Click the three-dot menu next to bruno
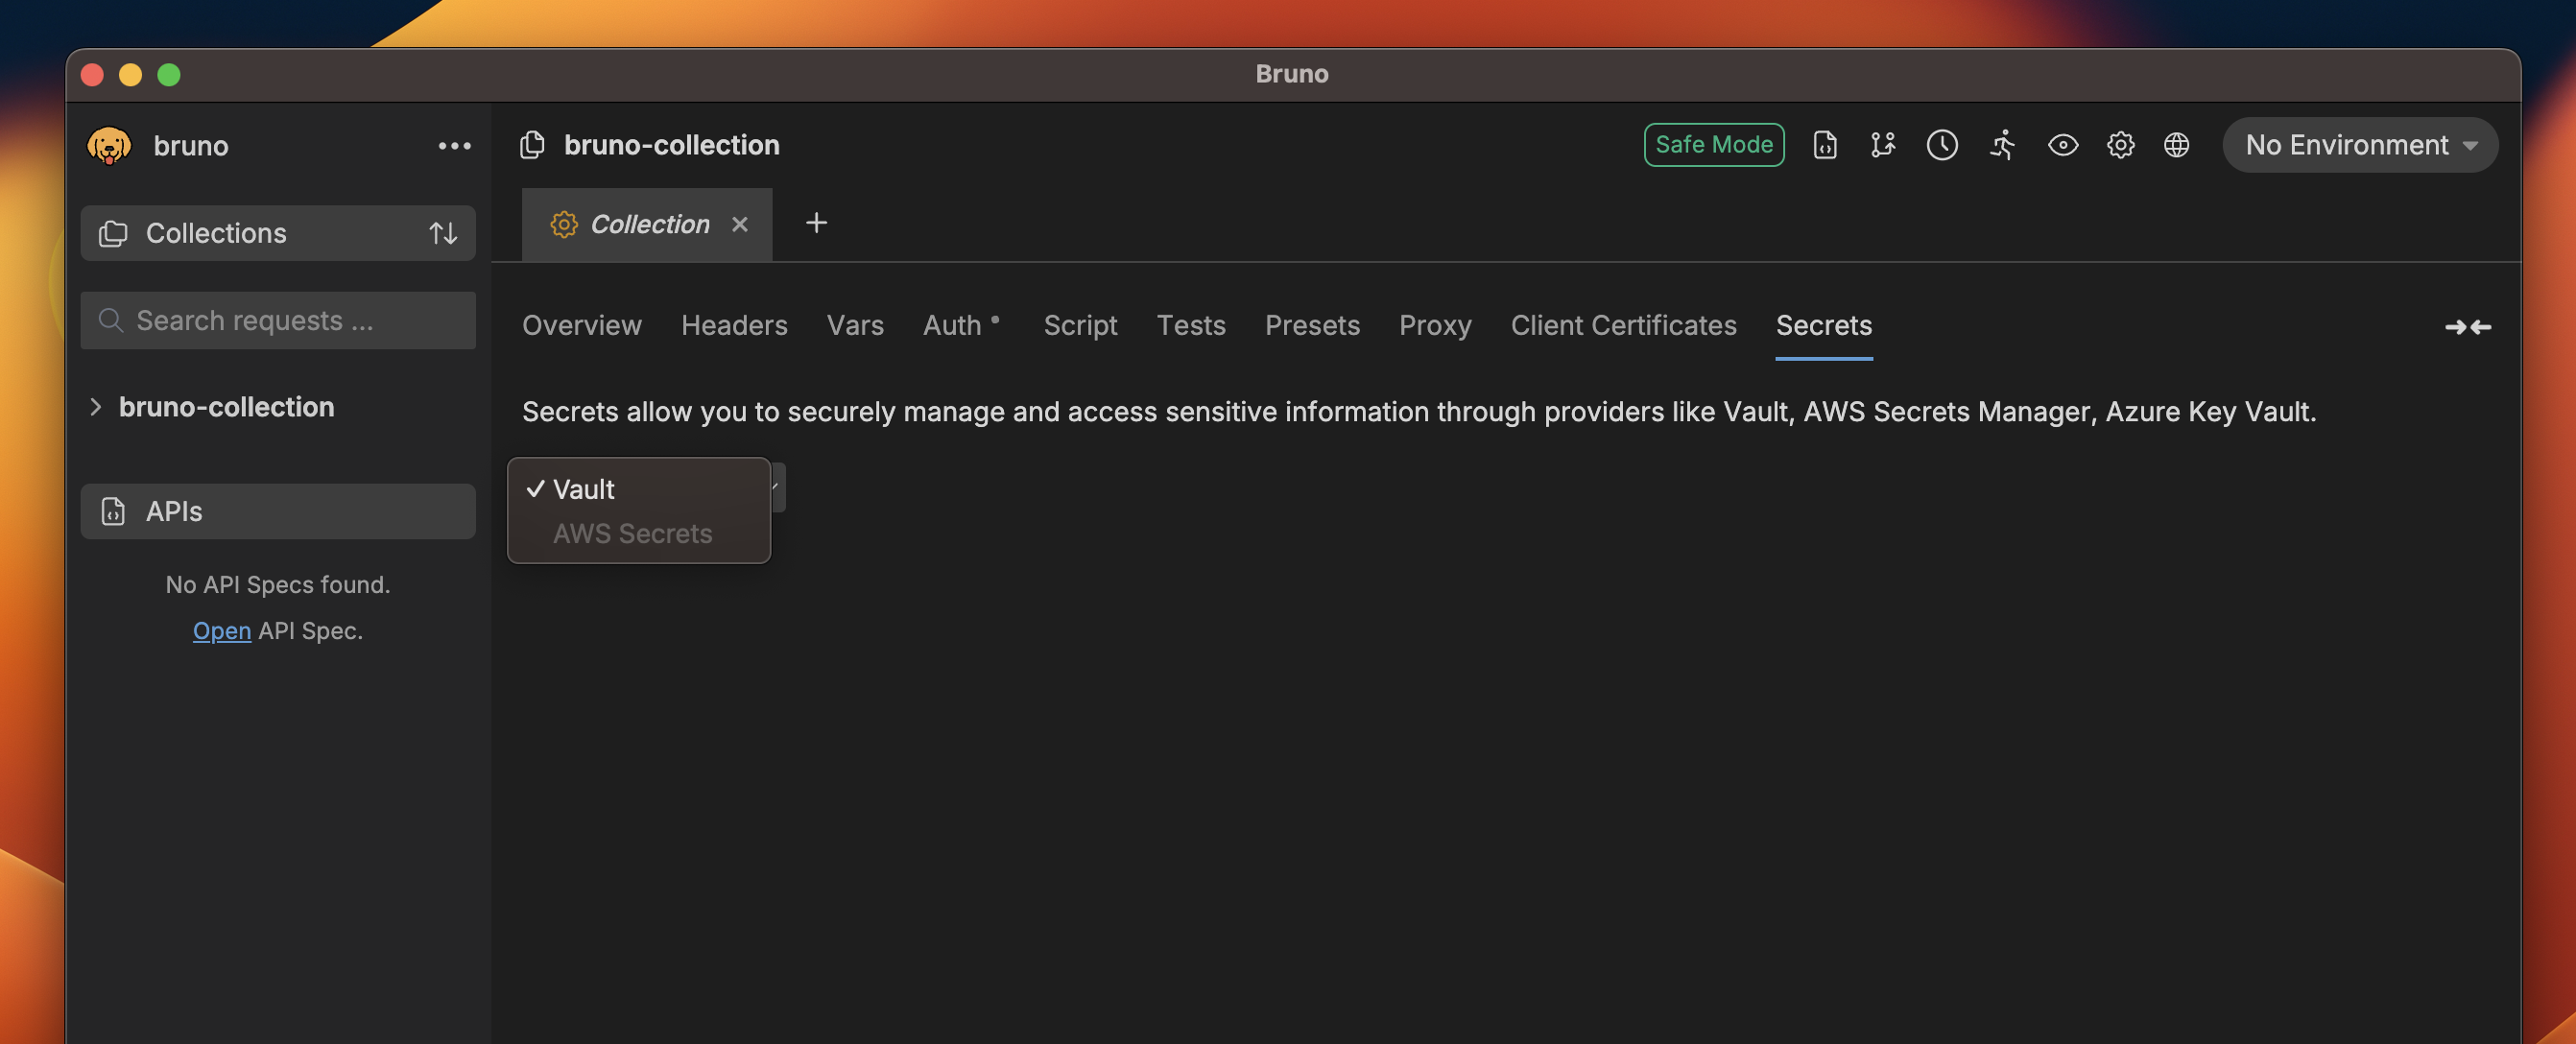2576x1044 pixels. 454,145
